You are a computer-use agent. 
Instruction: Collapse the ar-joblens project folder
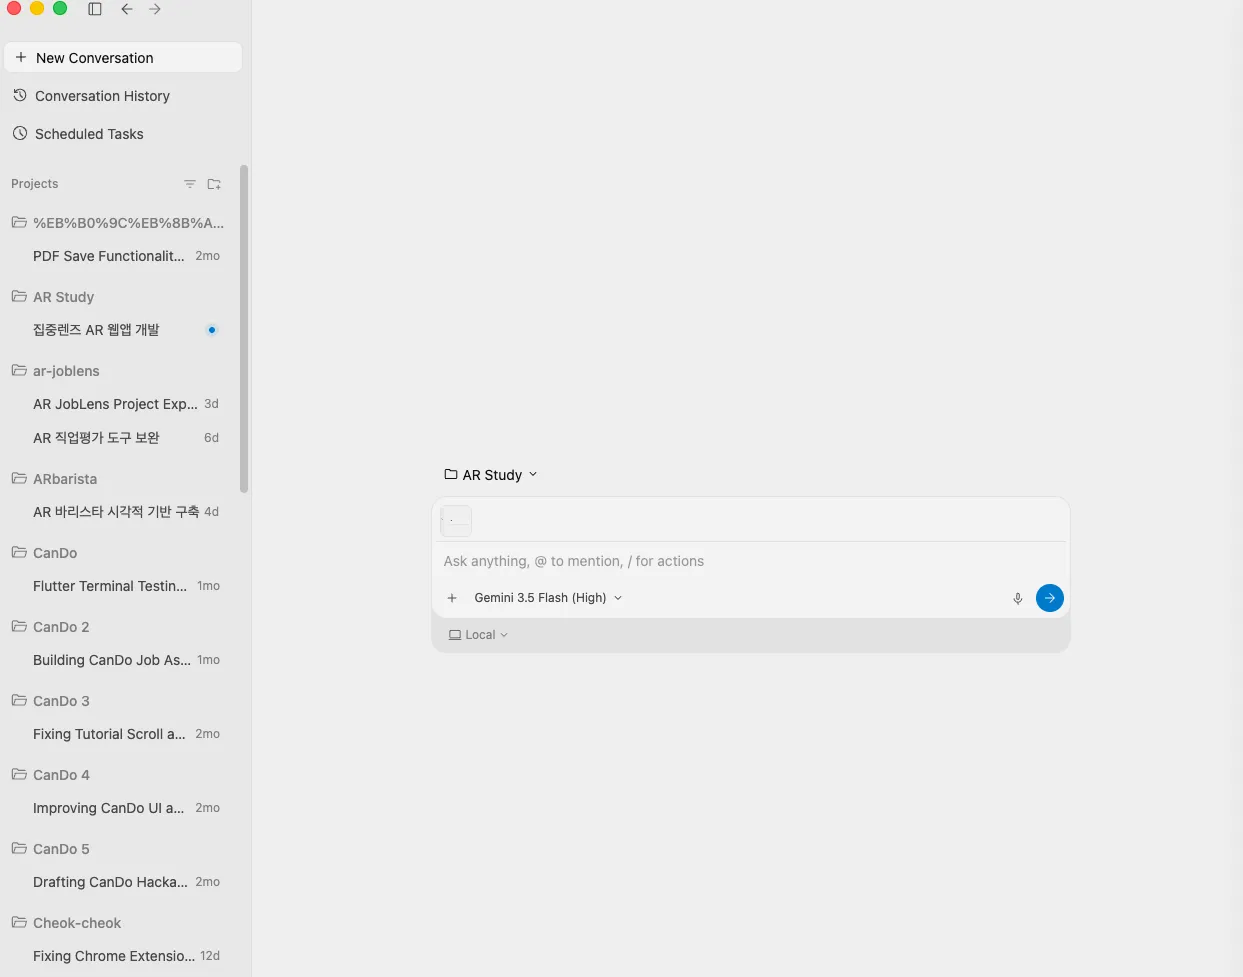pos(19,370)
